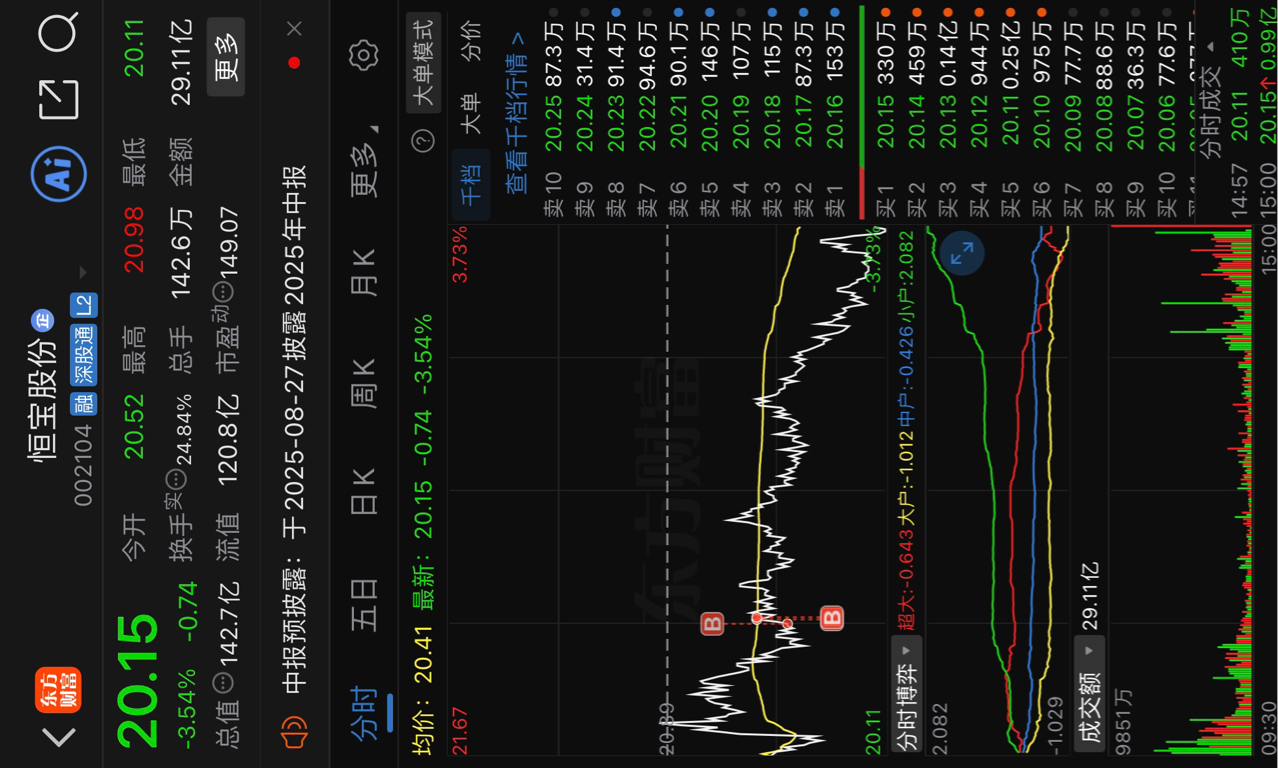The image size is (1278, 769).
Task: Tap the lower B trade marker on the chart
Action: [832, 618]
